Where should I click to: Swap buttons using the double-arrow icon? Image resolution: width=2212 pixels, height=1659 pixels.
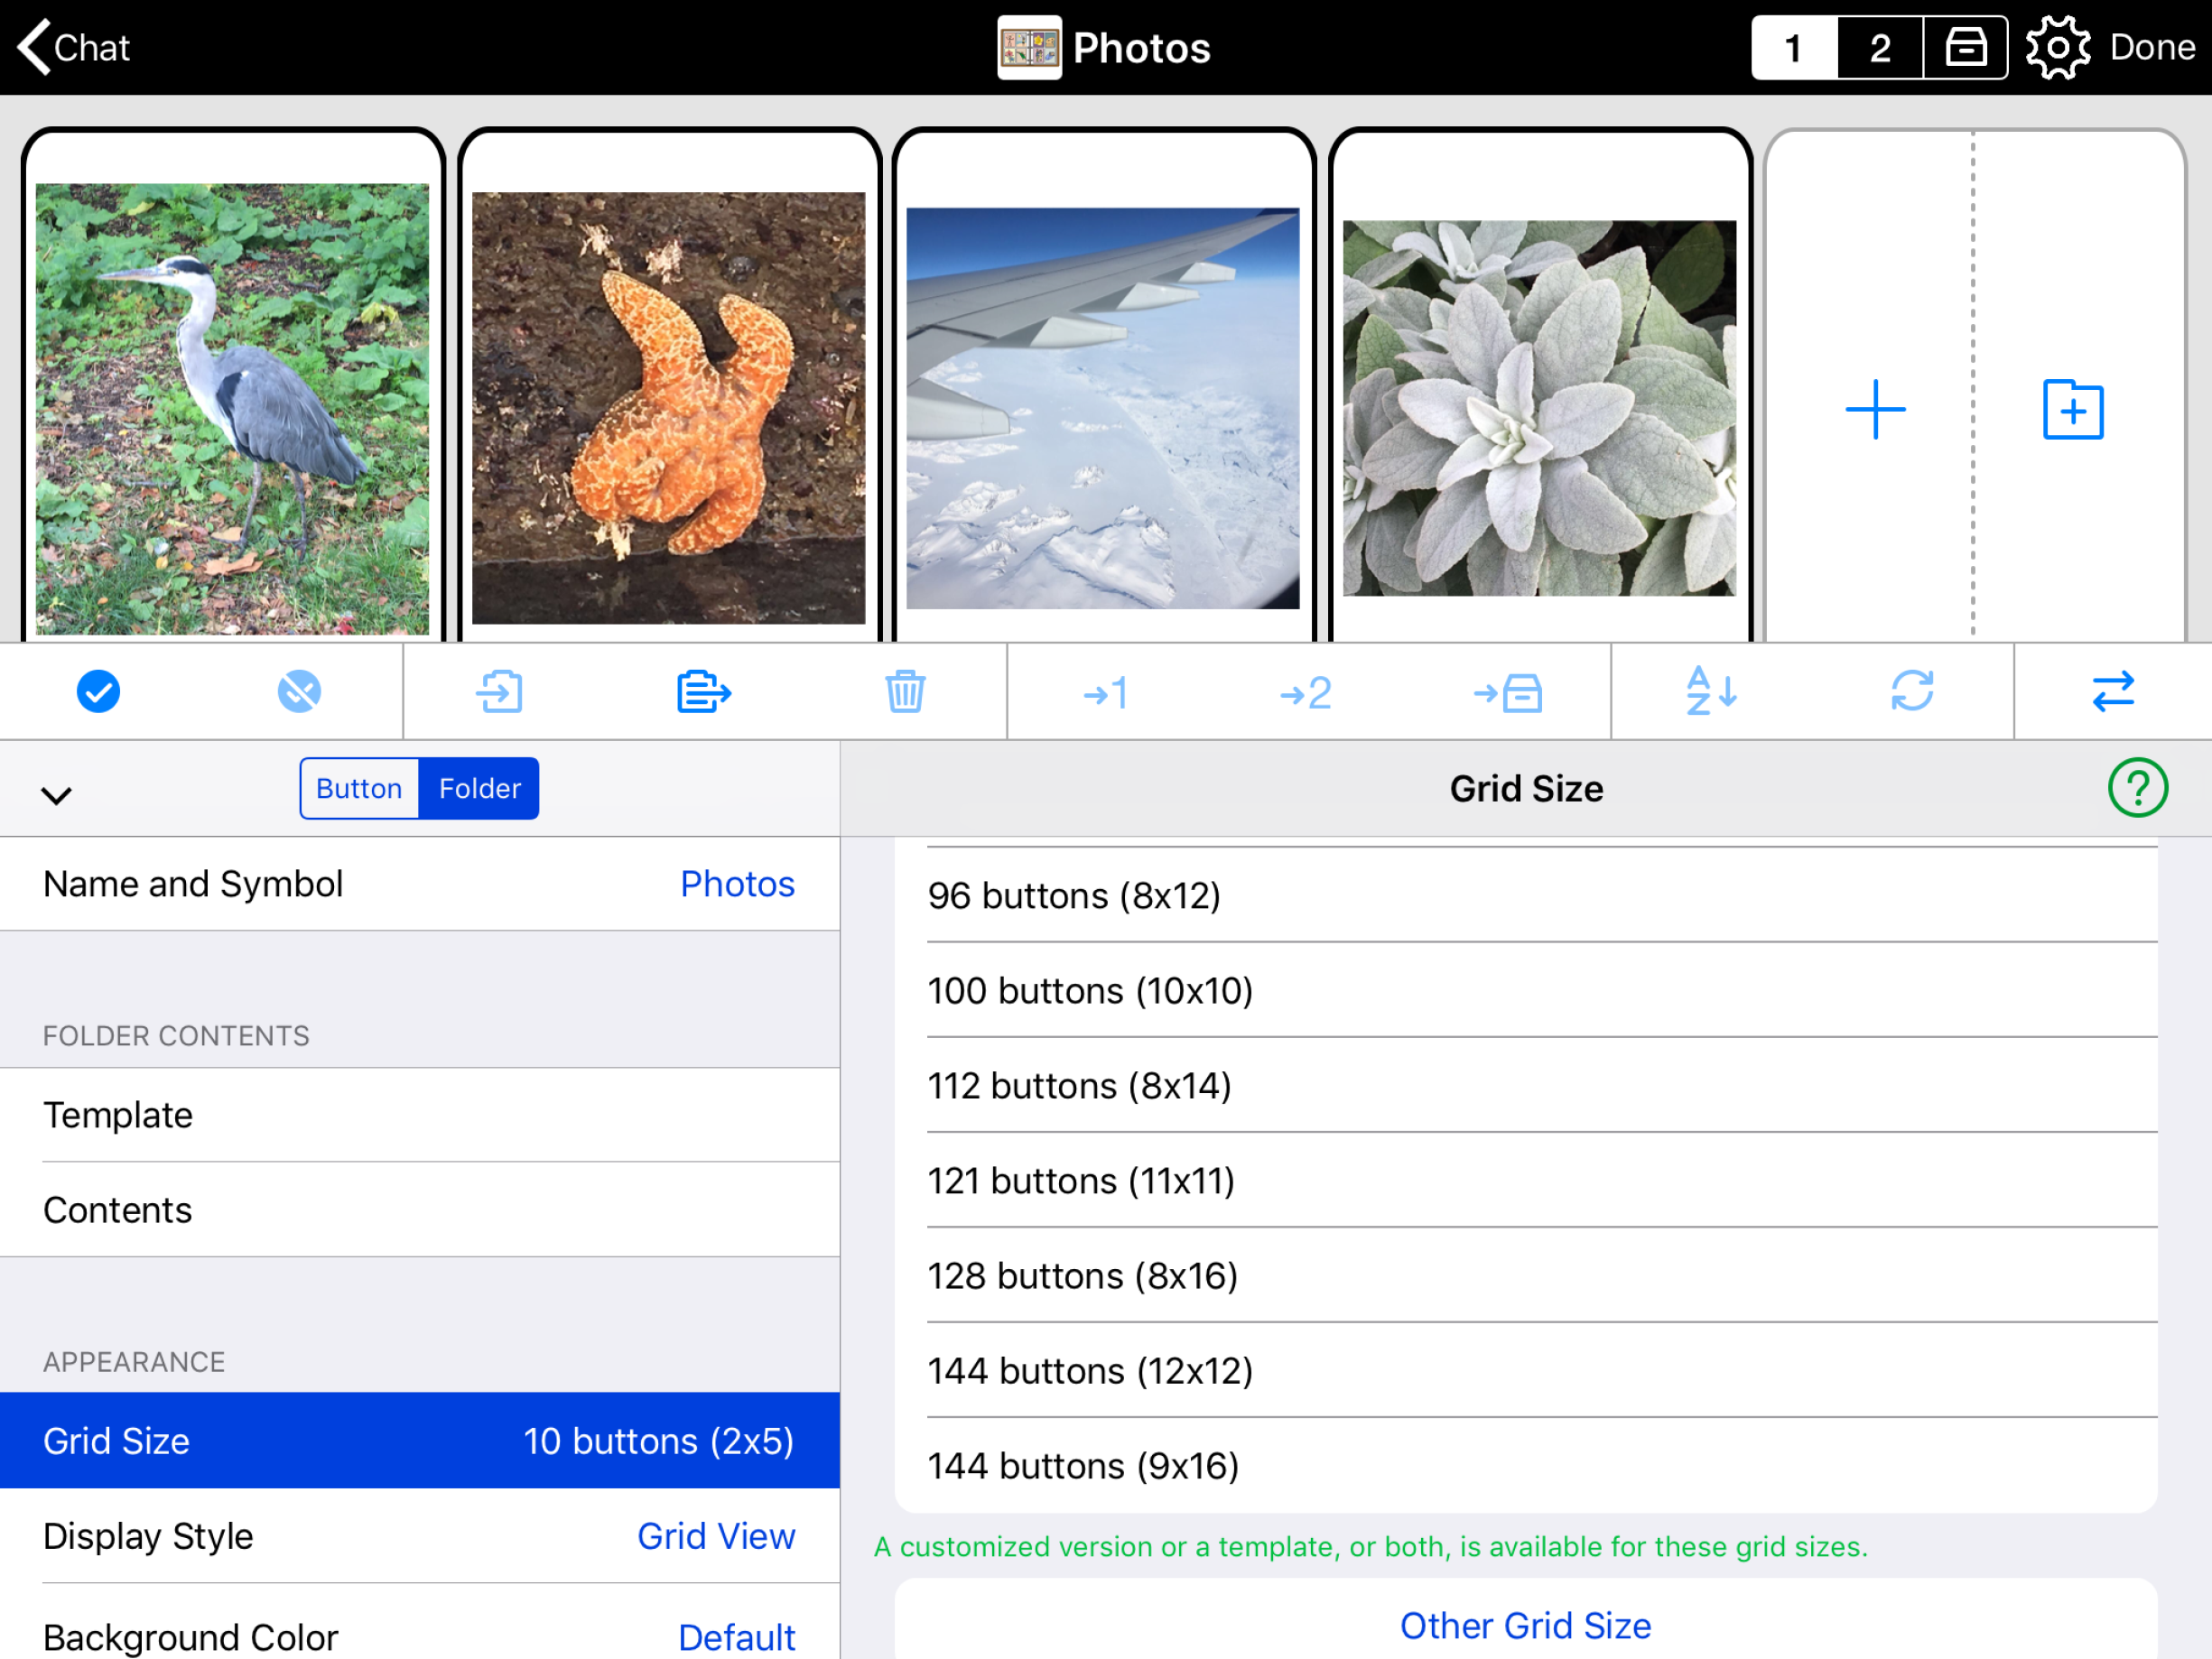[x=2112, y=691]
